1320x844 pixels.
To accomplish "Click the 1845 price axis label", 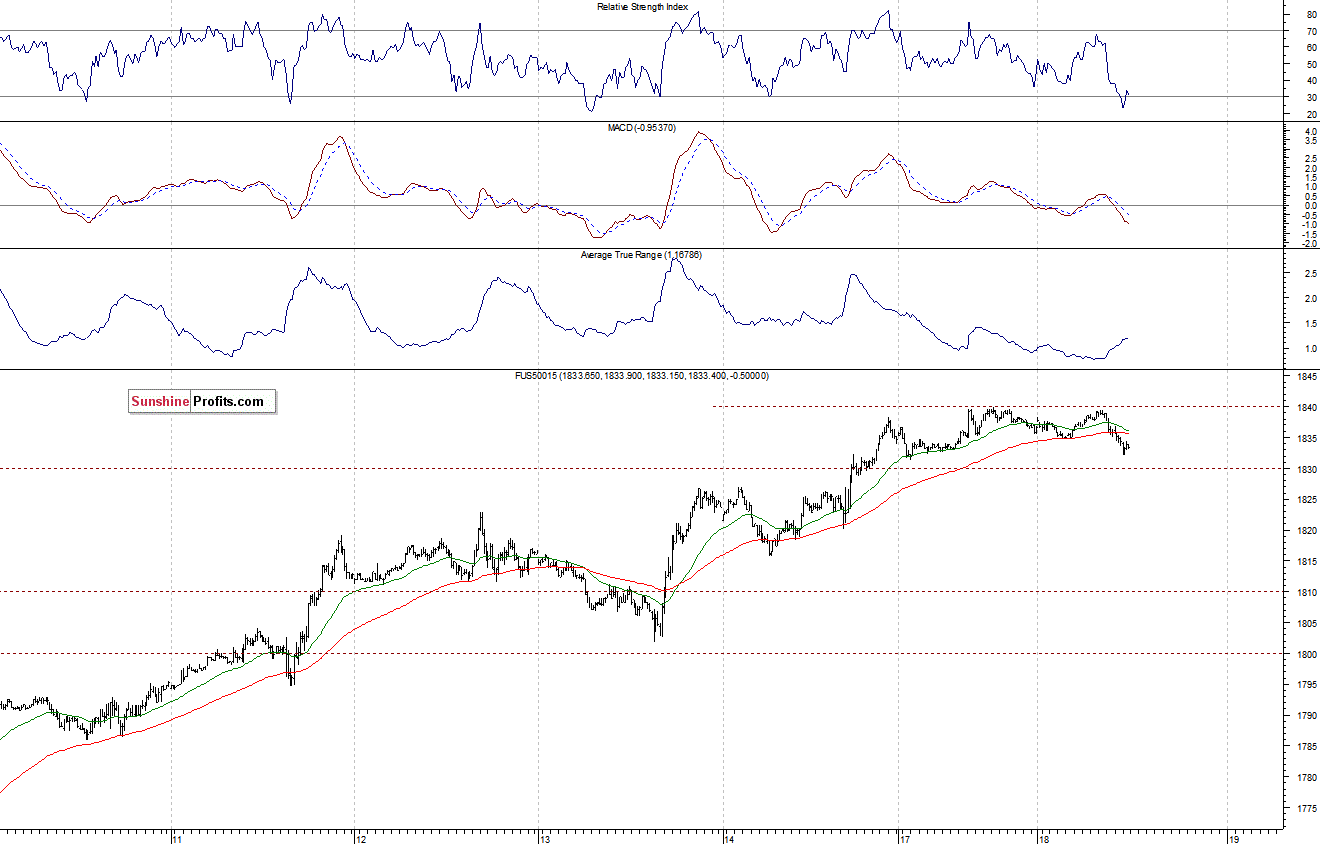I will pyautogui.click(x=1308, y=377).
